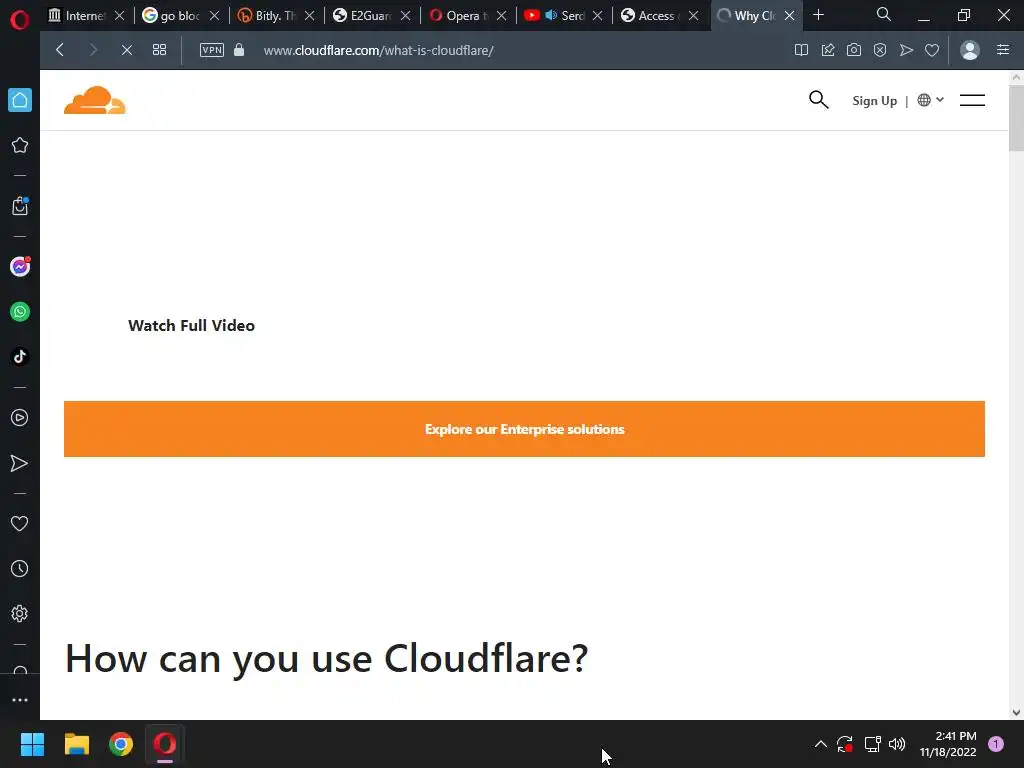This screenshot has height=768, width=1024.
Task: Open sidebar Settings gear icon
Action: click(20, 614)
